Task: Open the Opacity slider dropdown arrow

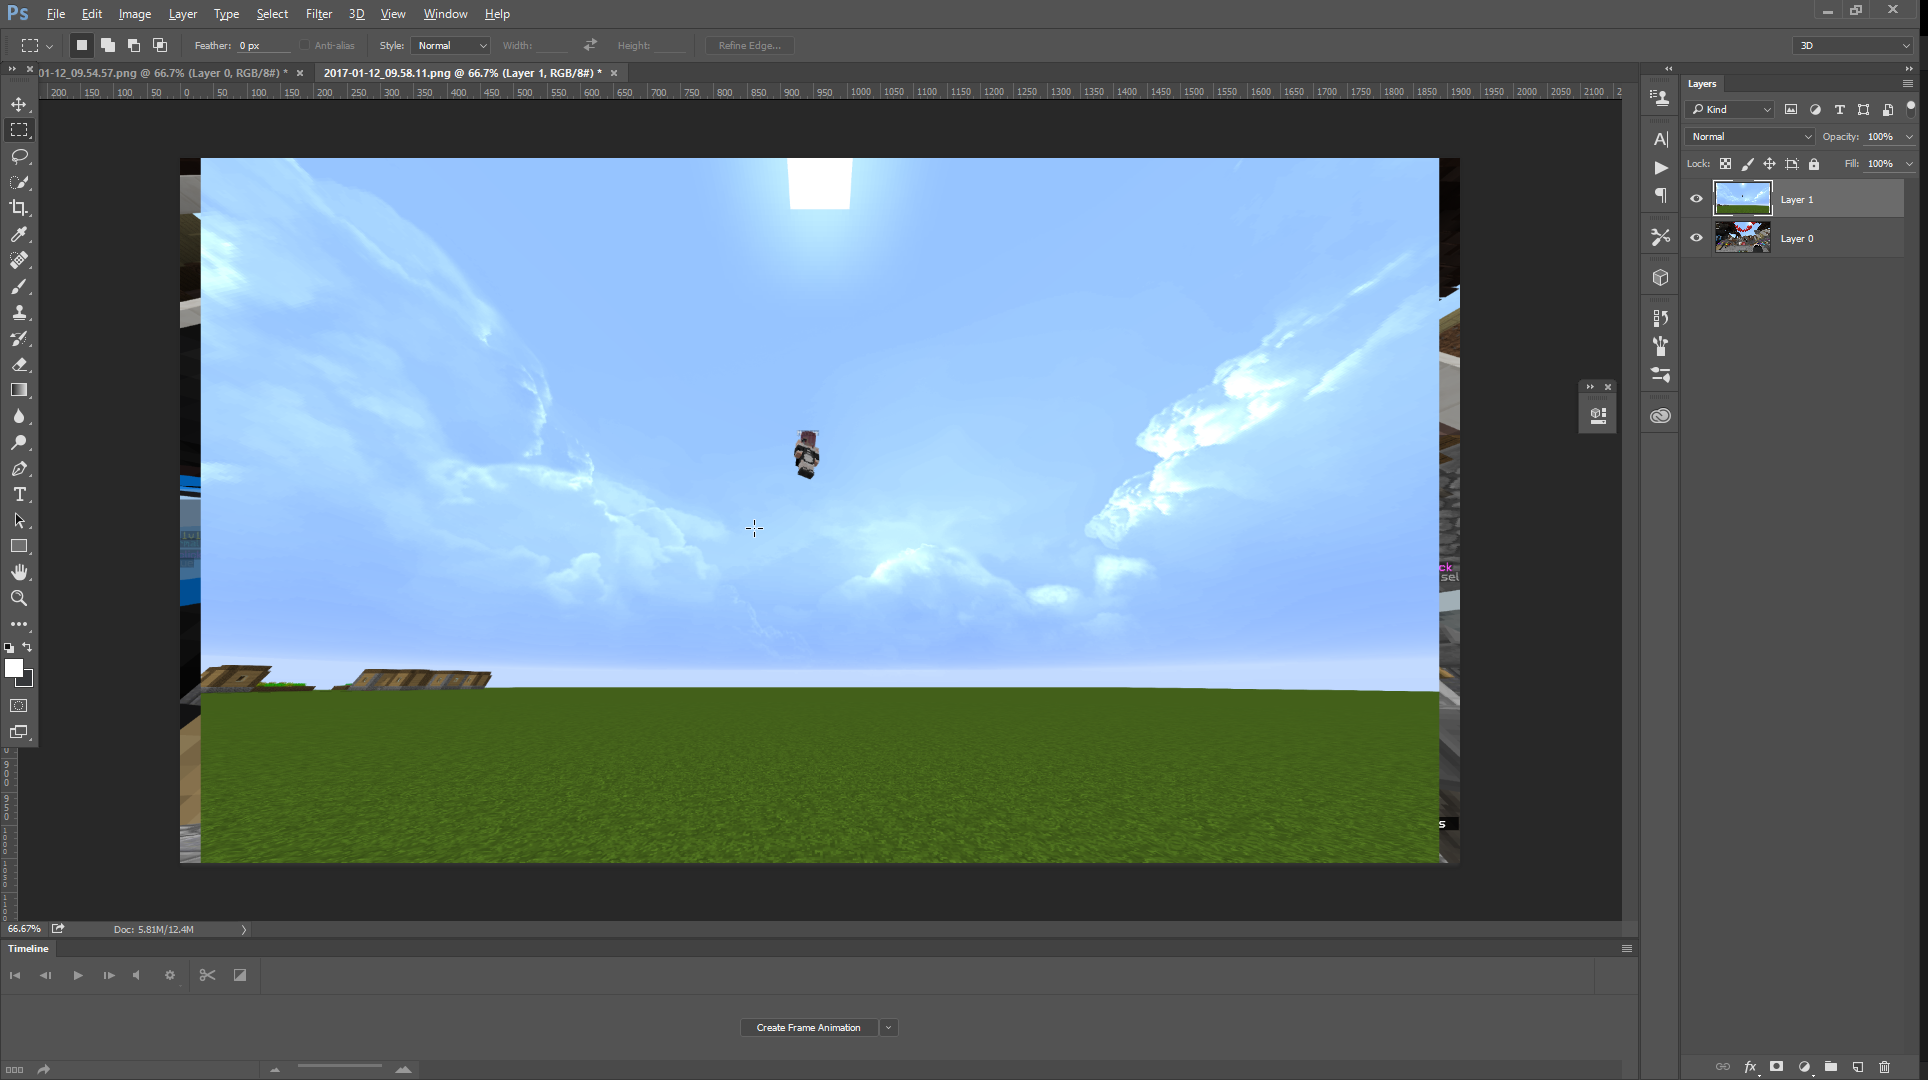Action: [1909, 136]
